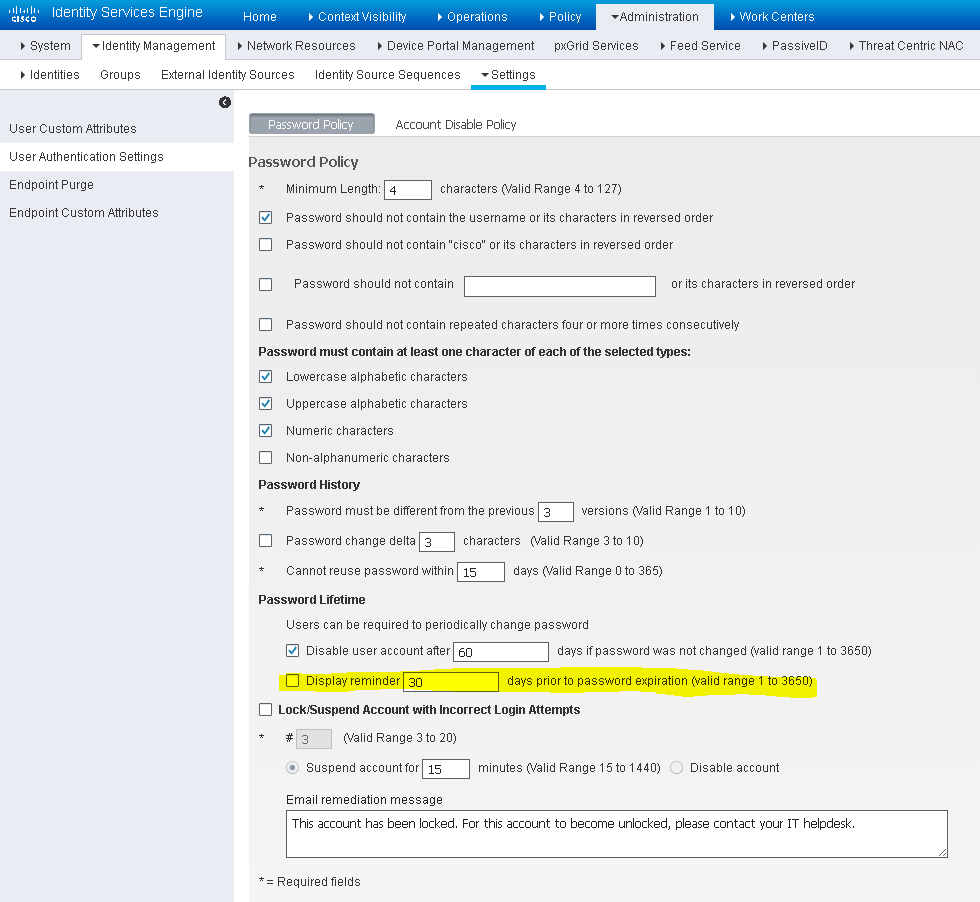Expand PassiveID submenu
980x902 pixels.
794,46
